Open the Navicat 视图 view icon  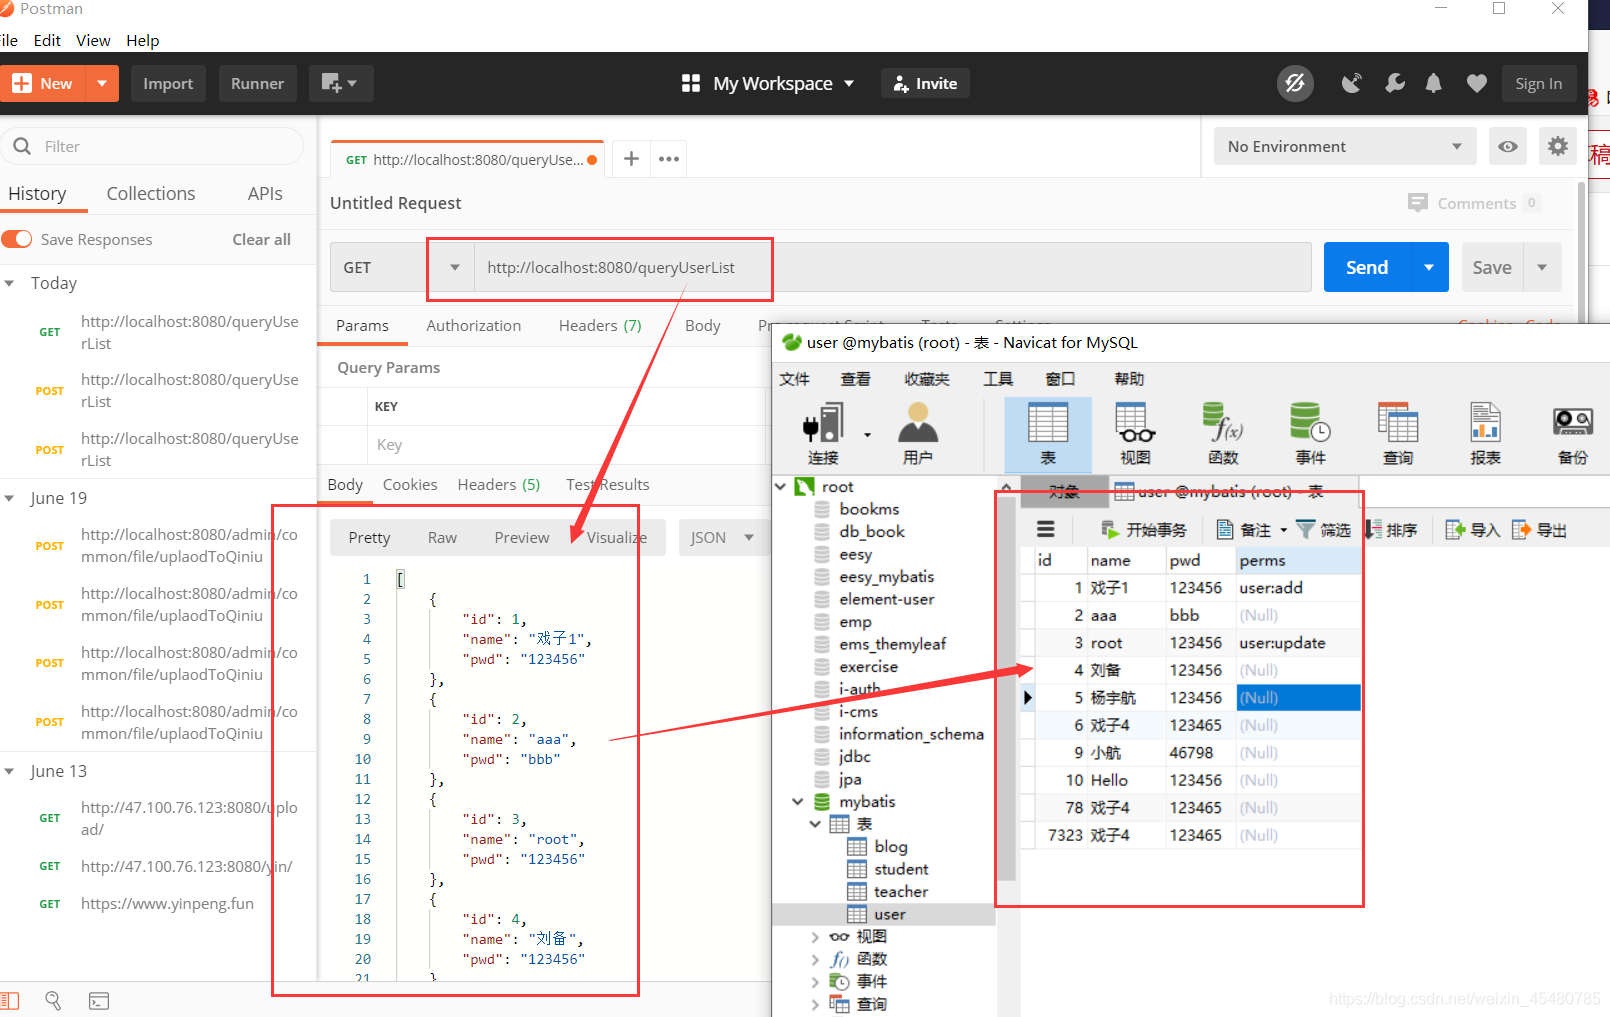(1135, 433)
